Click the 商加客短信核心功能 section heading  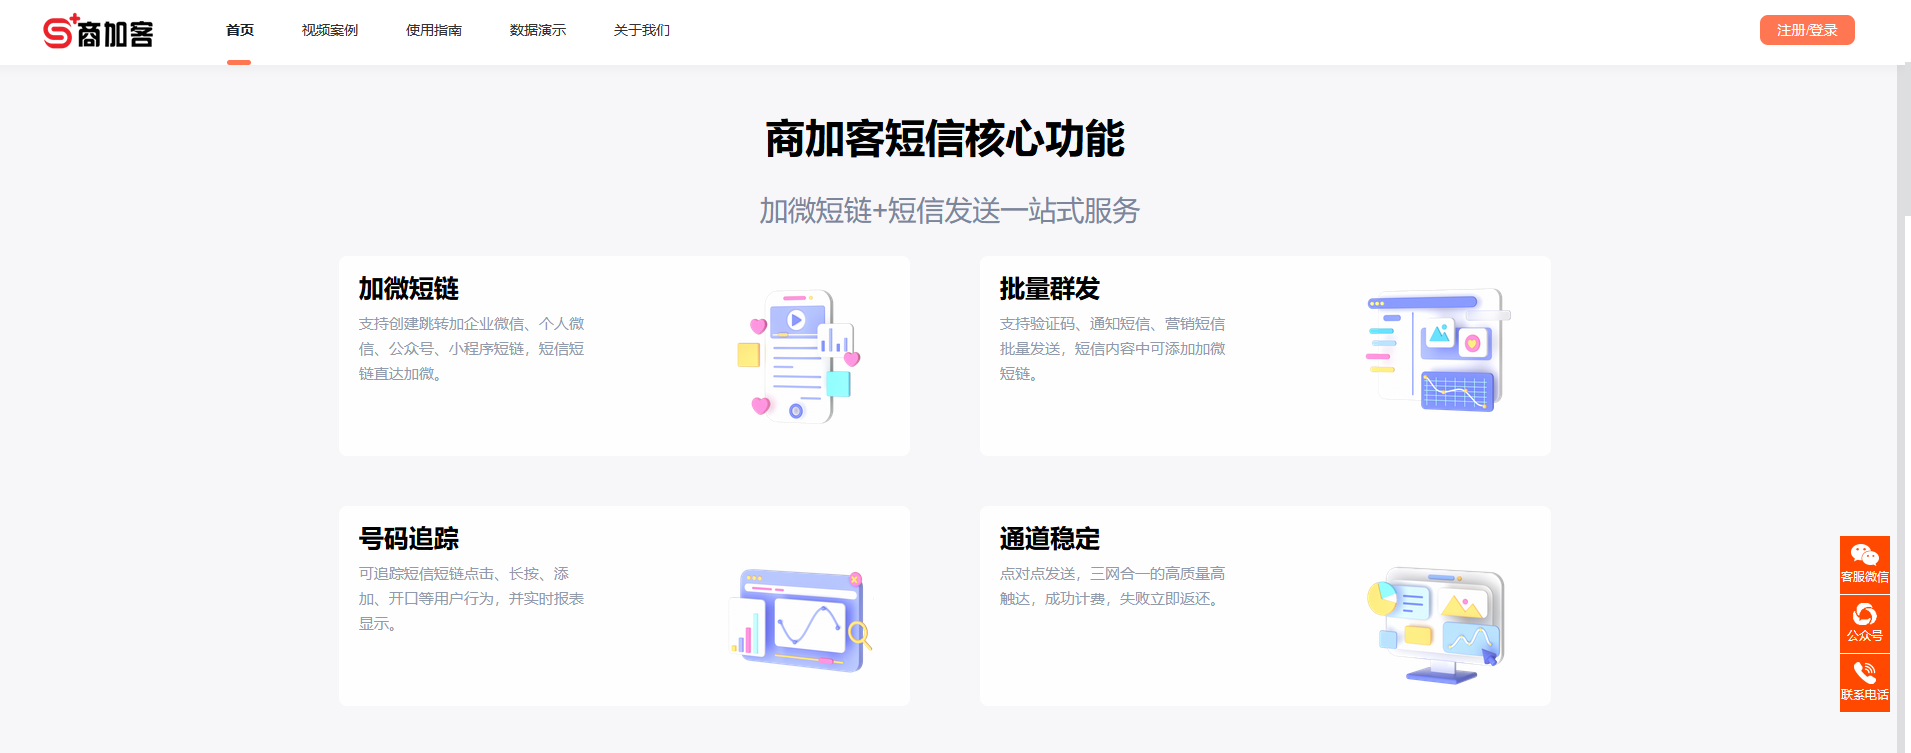point(945,139)
